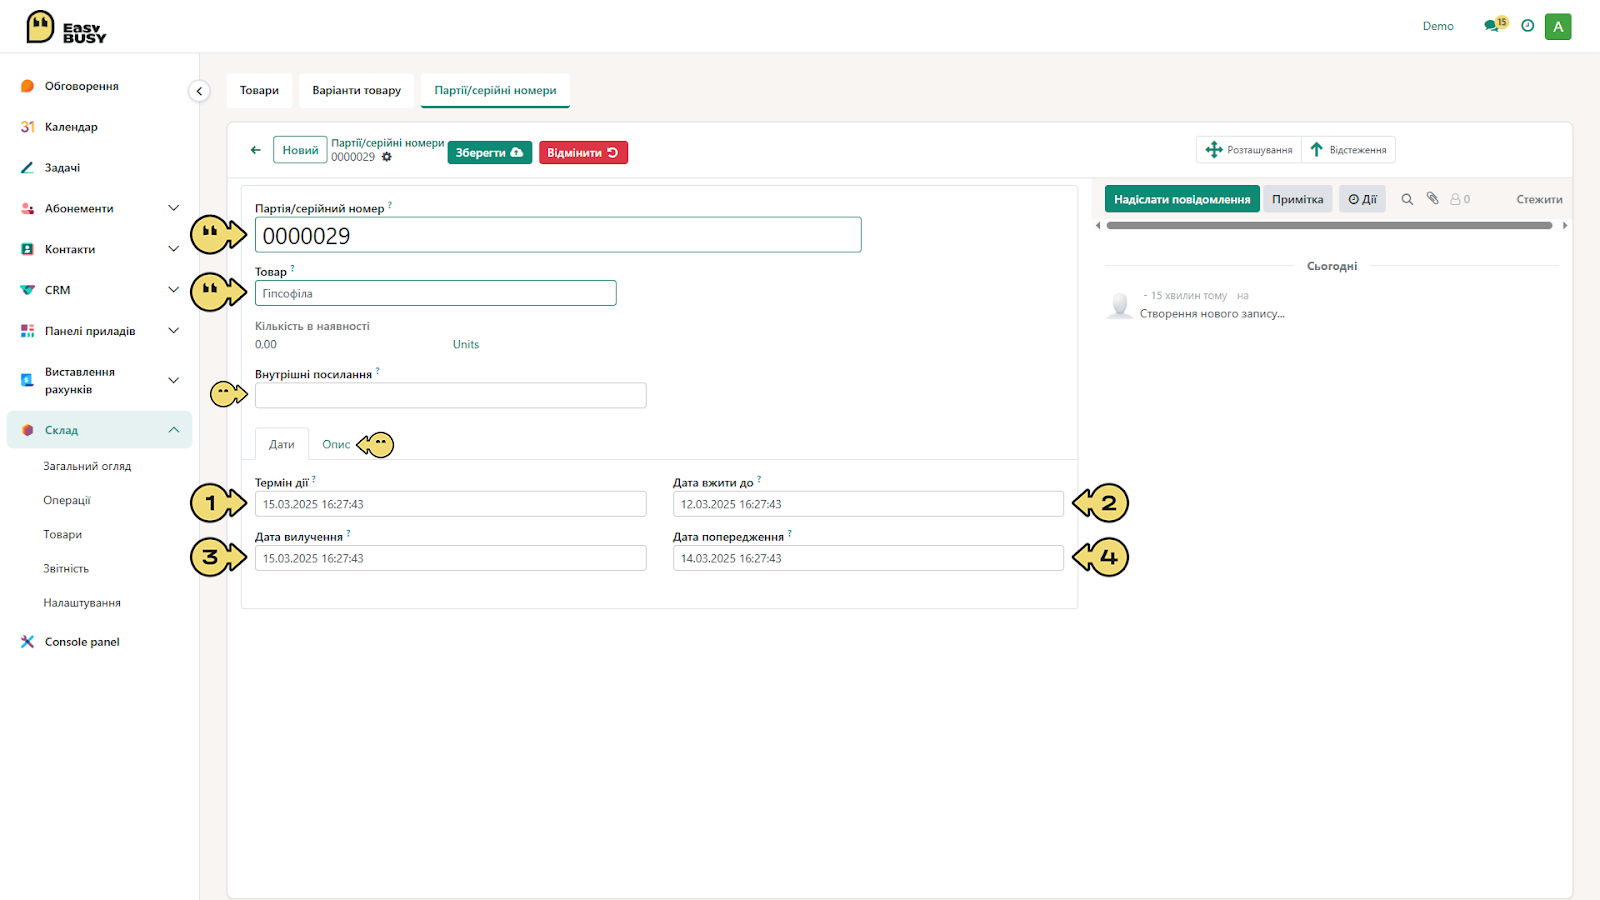This screenshot has height=900, width=1600.
Task: Click the Units label next to quantity
Action: pos(466,344)
